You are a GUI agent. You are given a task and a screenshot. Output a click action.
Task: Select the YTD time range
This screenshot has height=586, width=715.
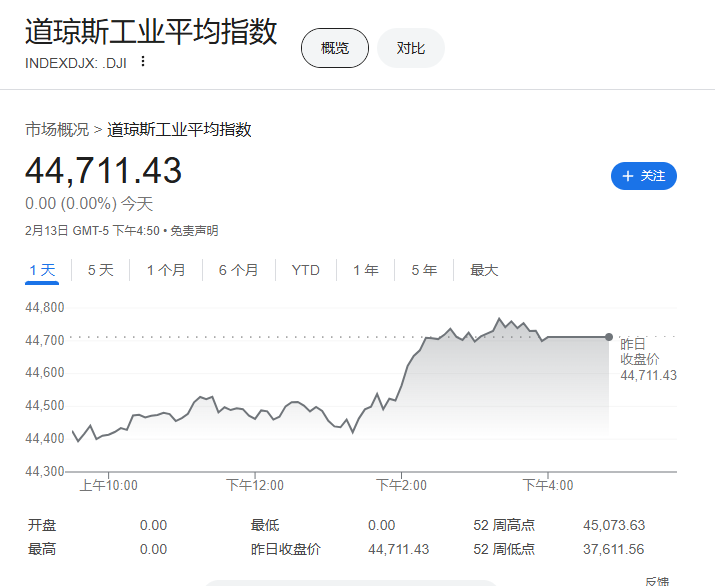[x=306, y=270]
